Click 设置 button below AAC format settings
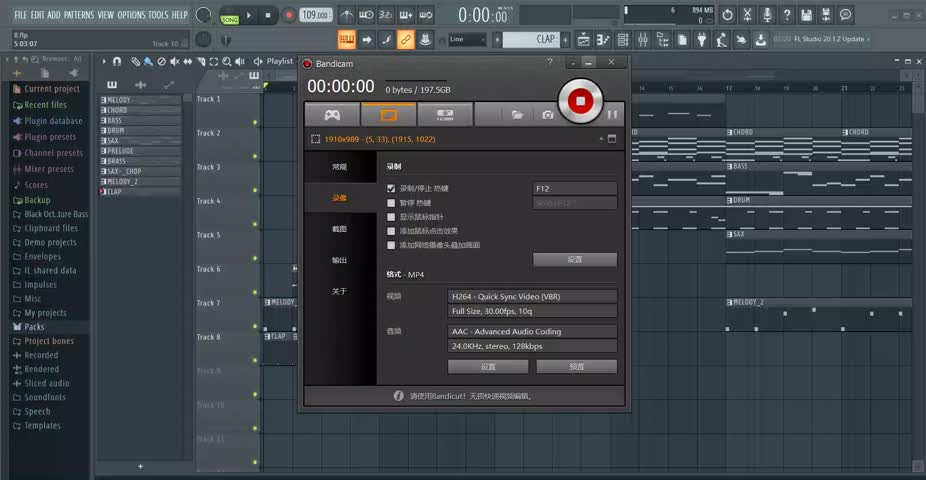This screenshot has width=926, height=480. (488, 367)
